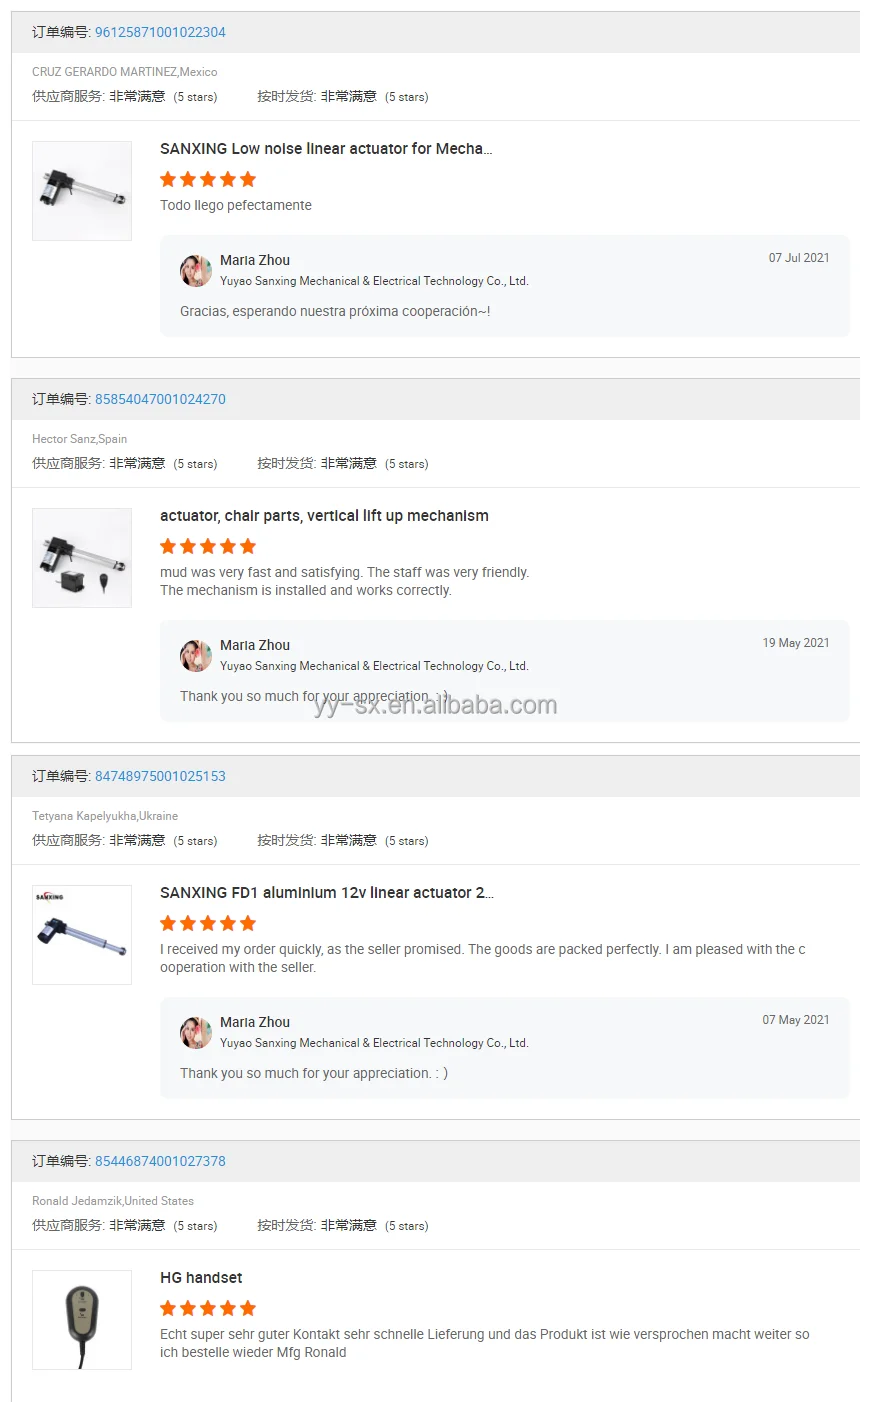
Task: View the SANXING FD1 aluminium actuator thumbnail
Action: (82, 935)
